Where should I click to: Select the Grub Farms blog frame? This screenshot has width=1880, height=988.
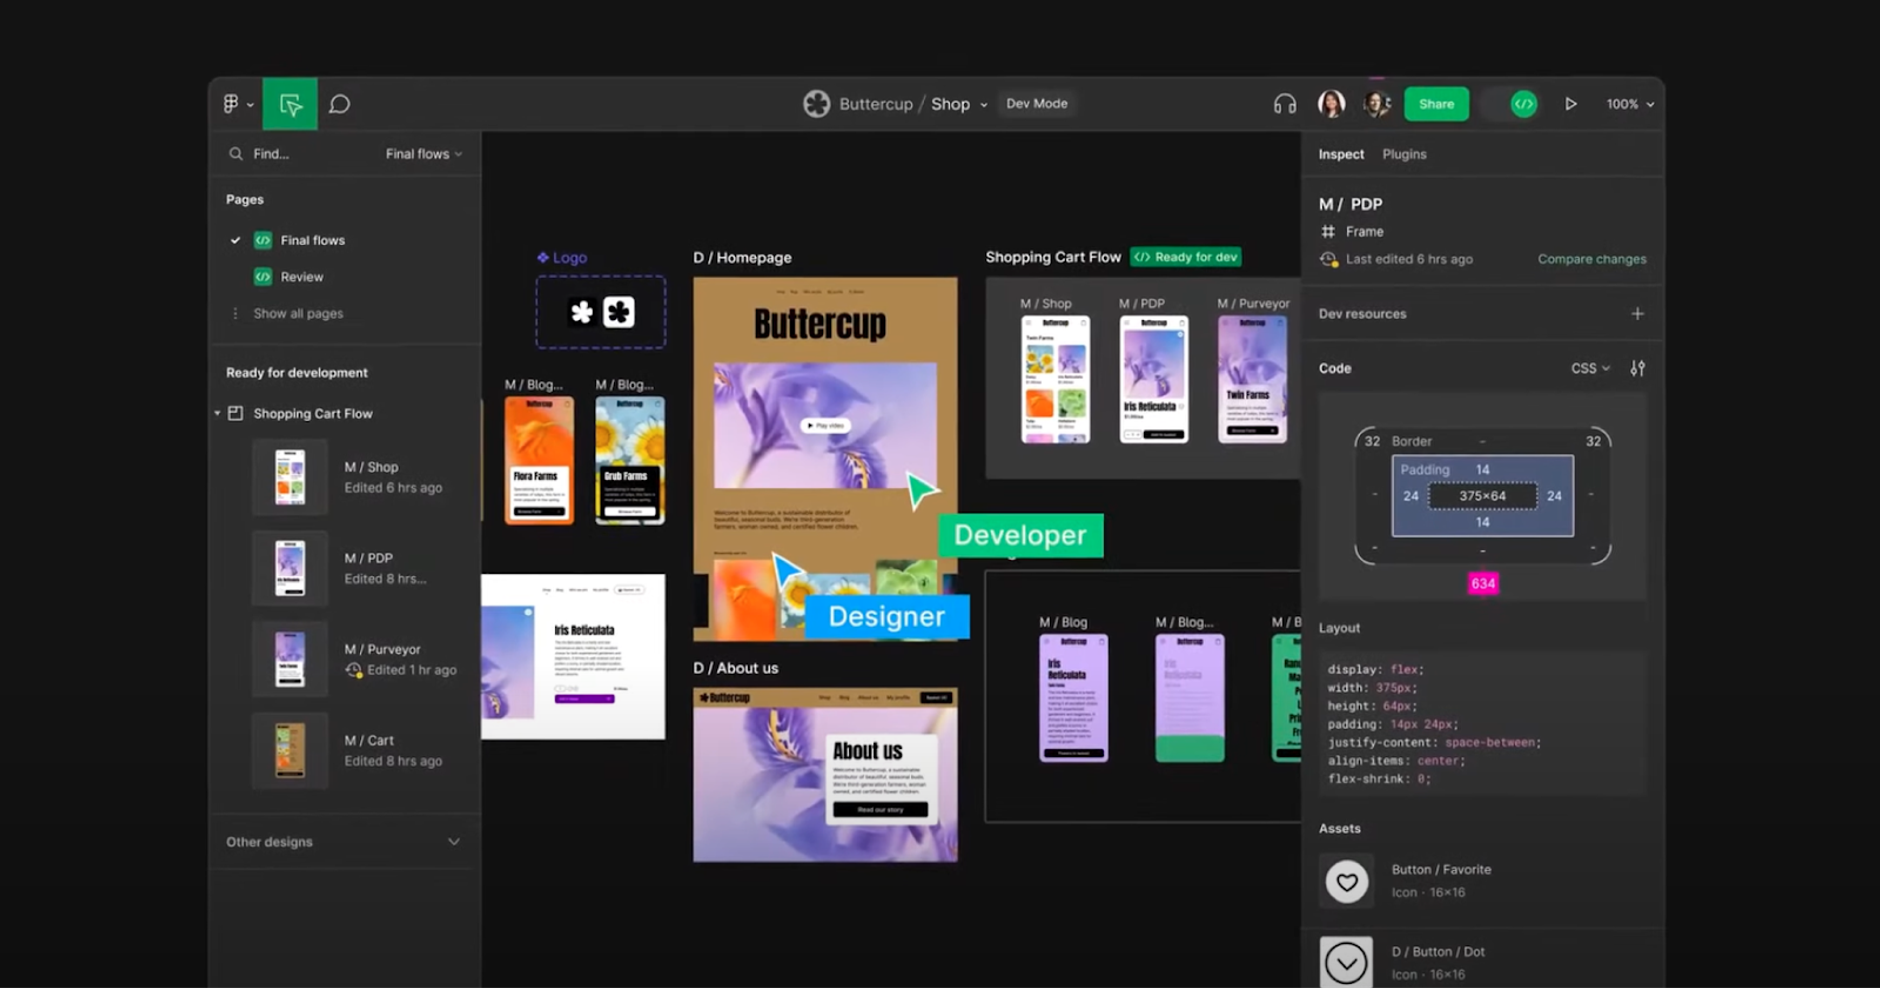(x=630, y=460)
